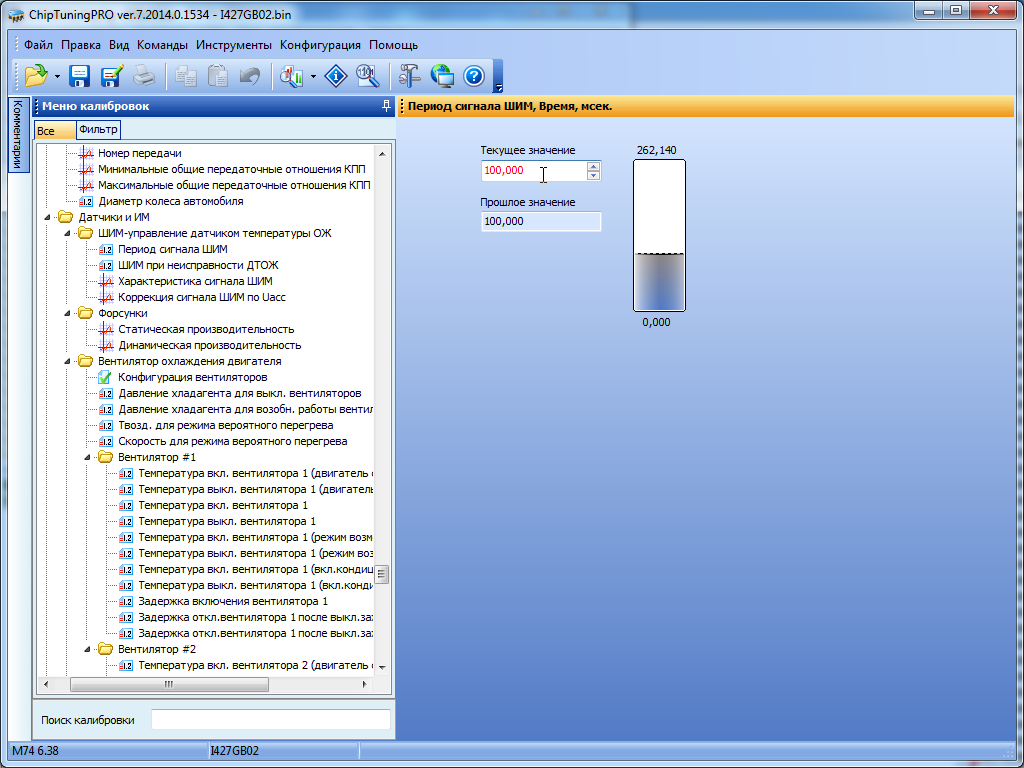Click the blue question mark help icon
This screenshot has width=1024, height=768.
tap(474, 76)
